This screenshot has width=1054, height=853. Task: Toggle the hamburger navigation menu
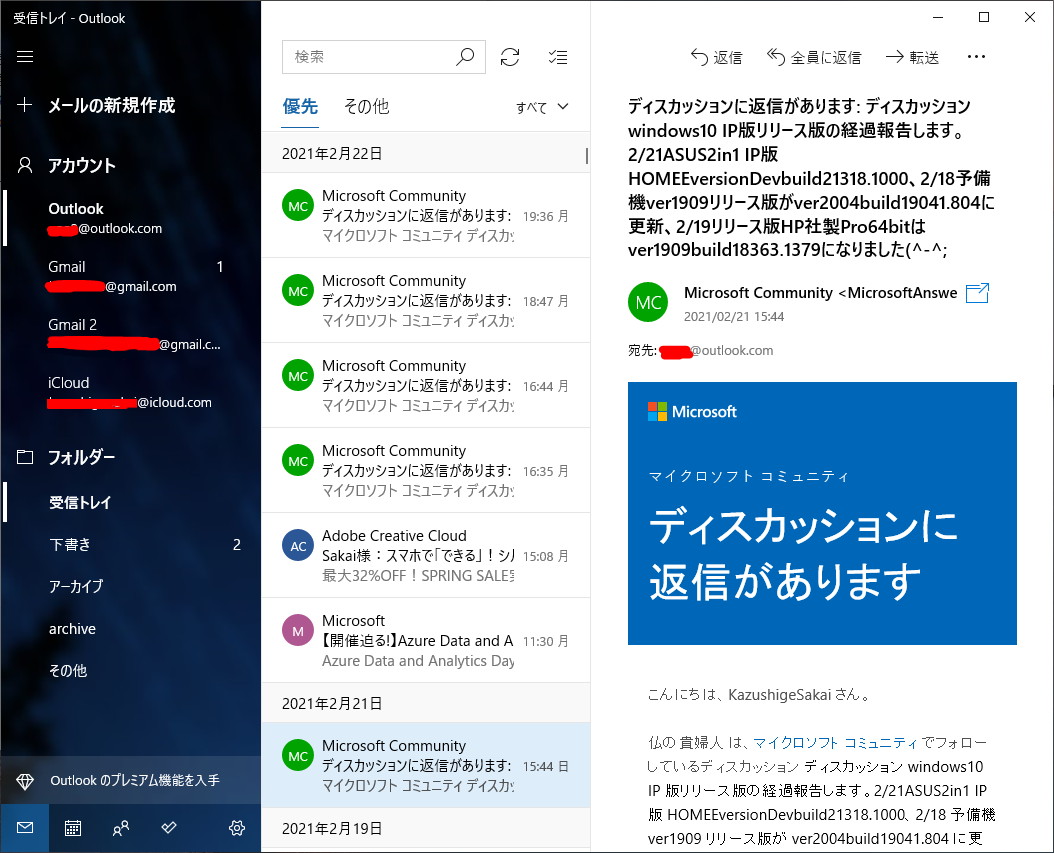25,56
